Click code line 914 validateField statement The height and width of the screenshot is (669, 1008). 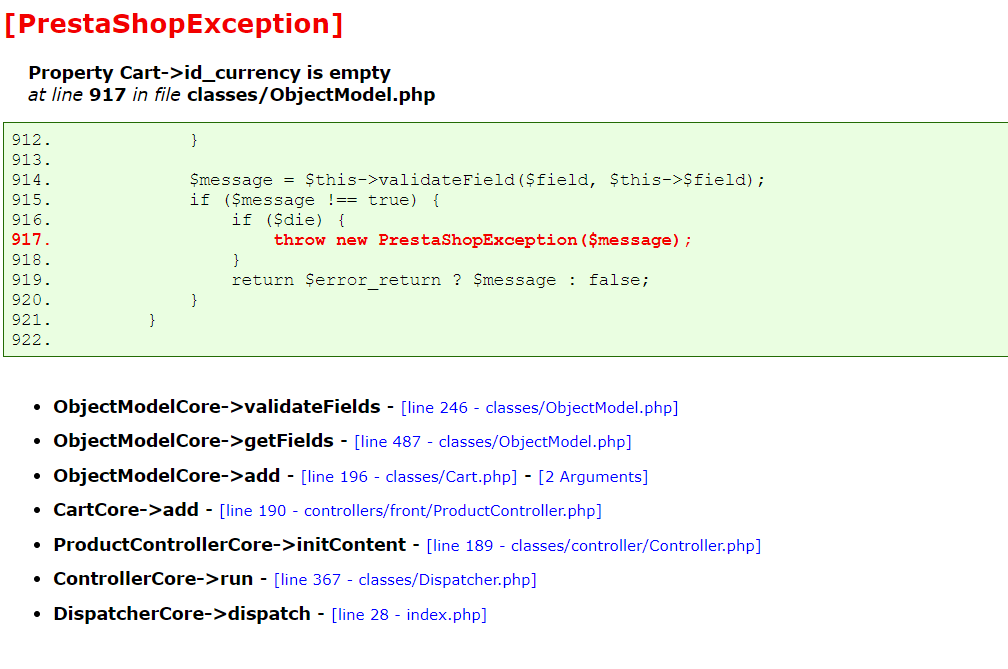pyautogui.click(x=477, y=180)
